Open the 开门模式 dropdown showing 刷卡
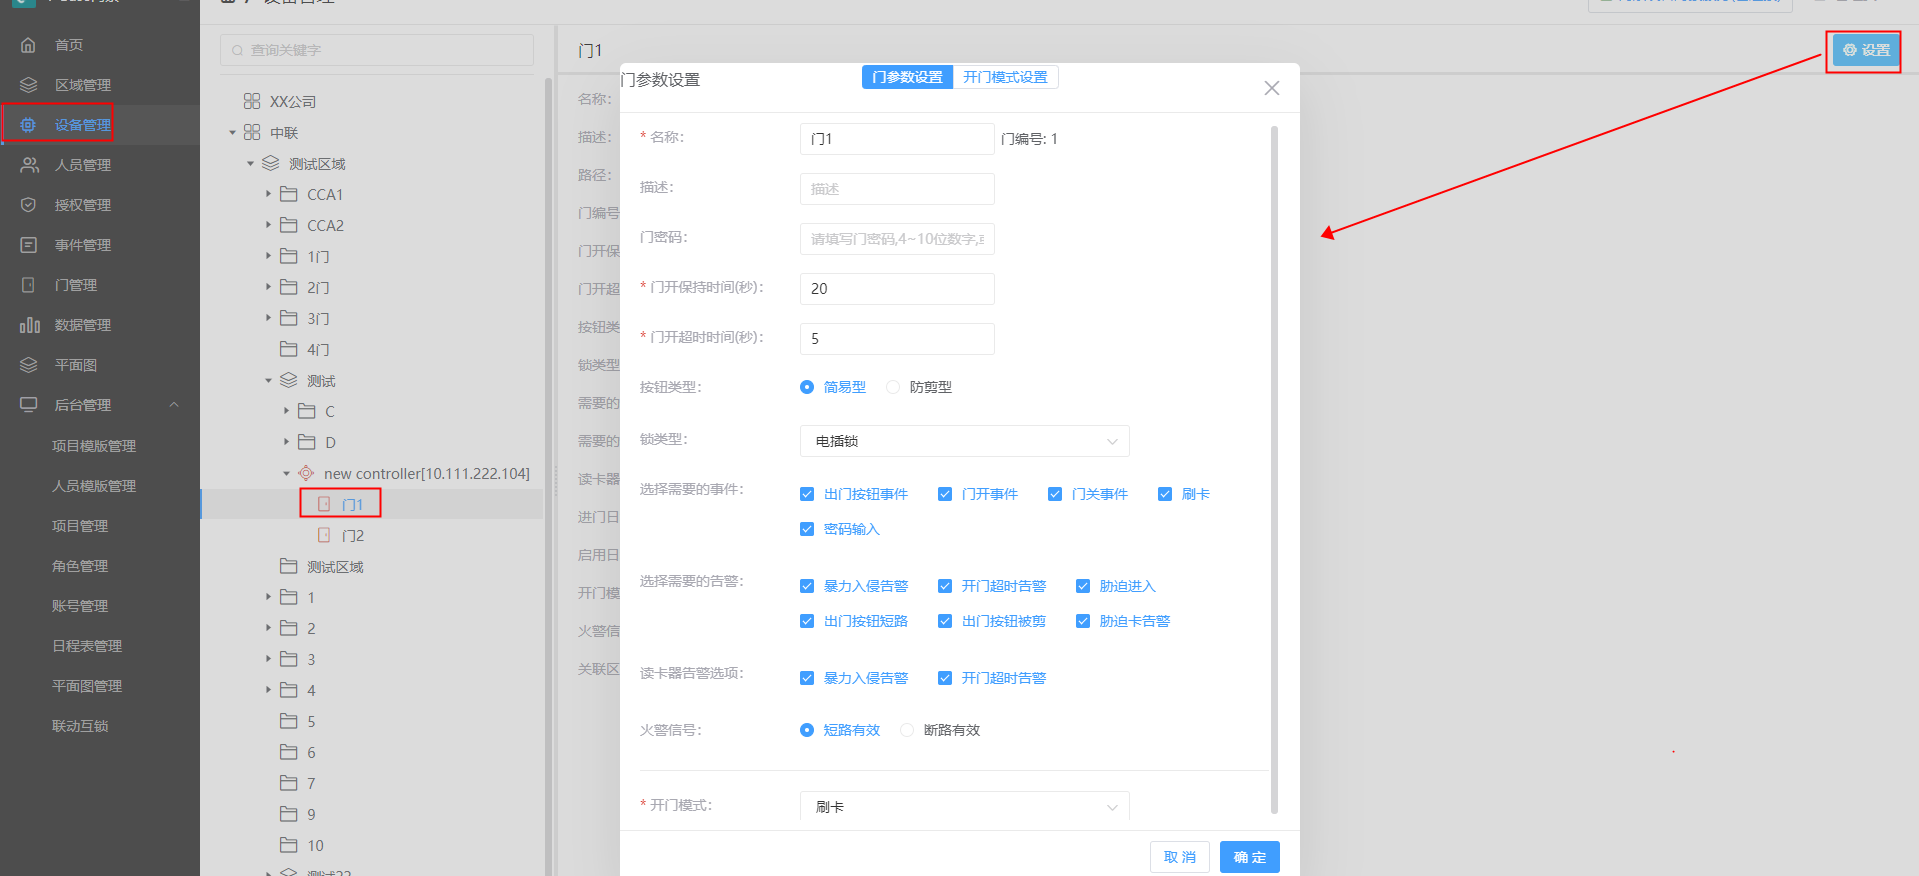Screen dimensions: 1919x876 [965, 806]
